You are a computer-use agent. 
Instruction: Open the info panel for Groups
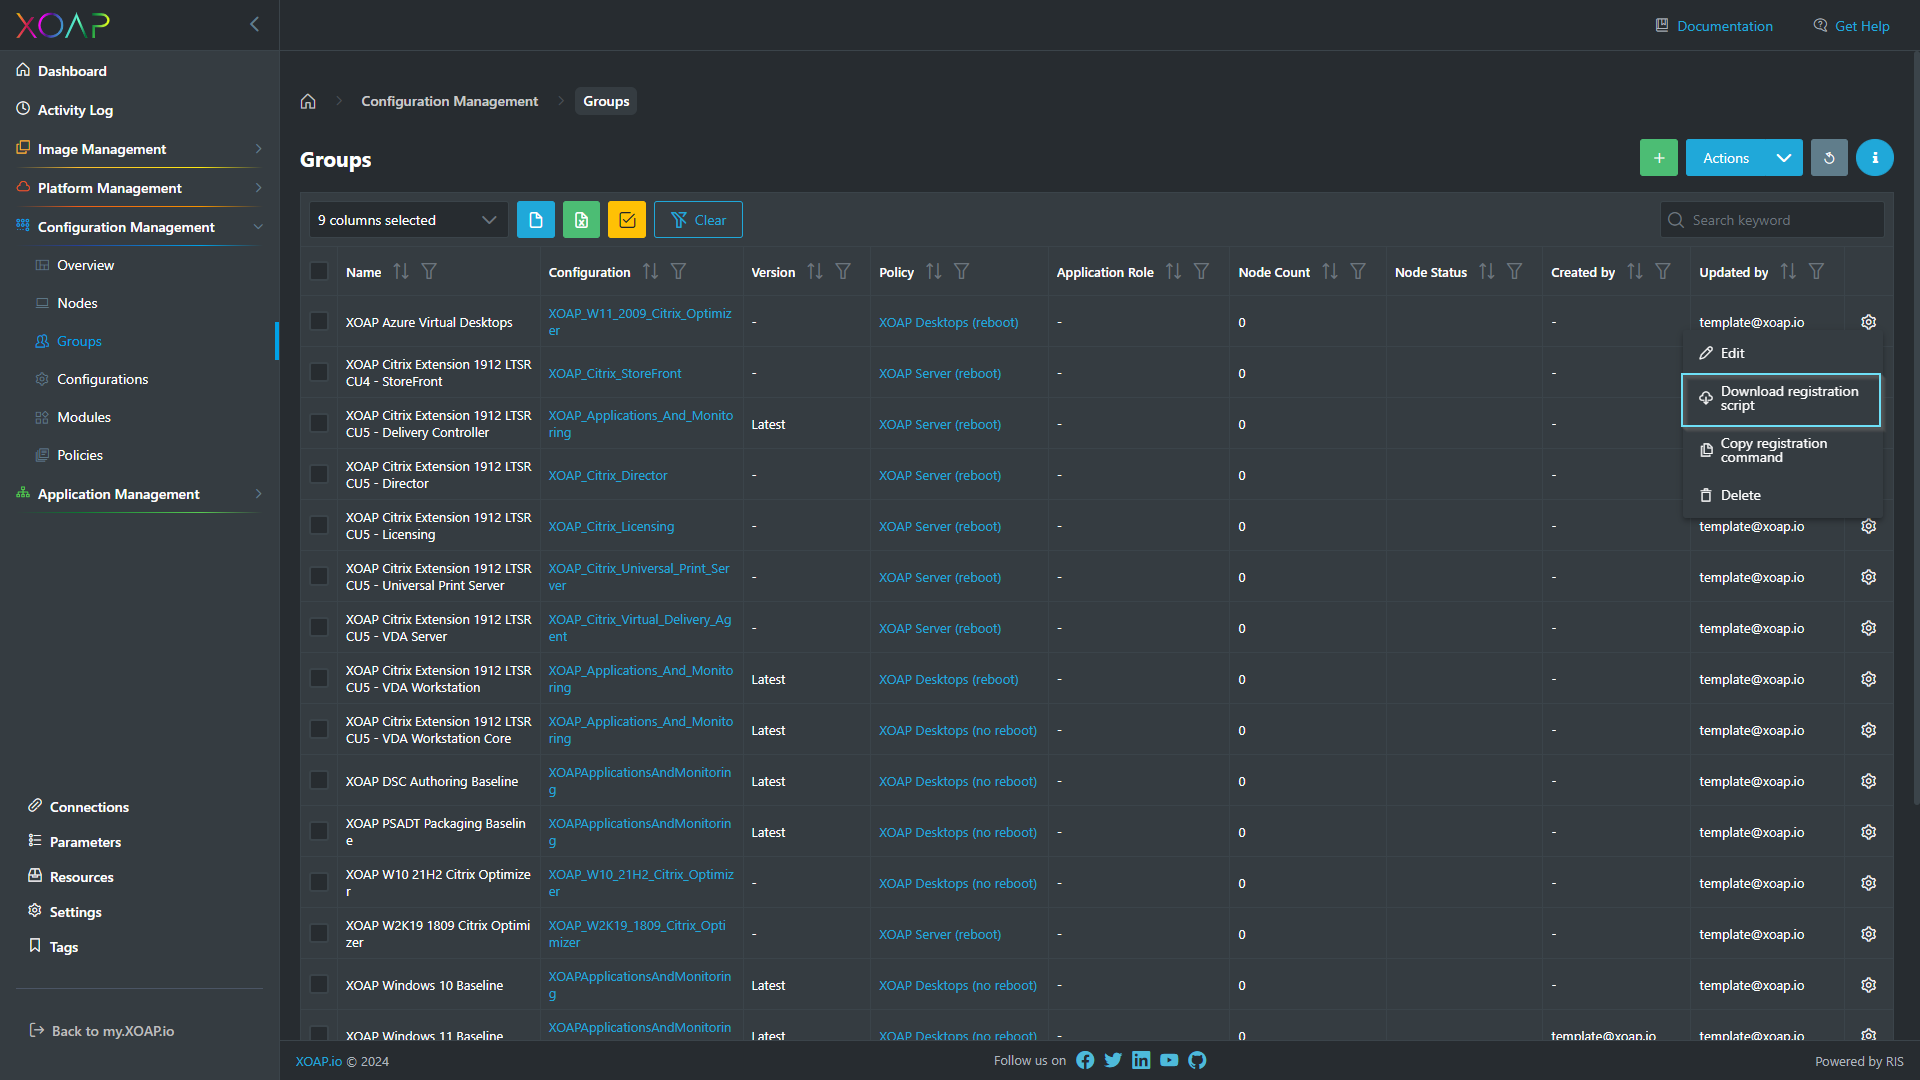click(1874, 157)
